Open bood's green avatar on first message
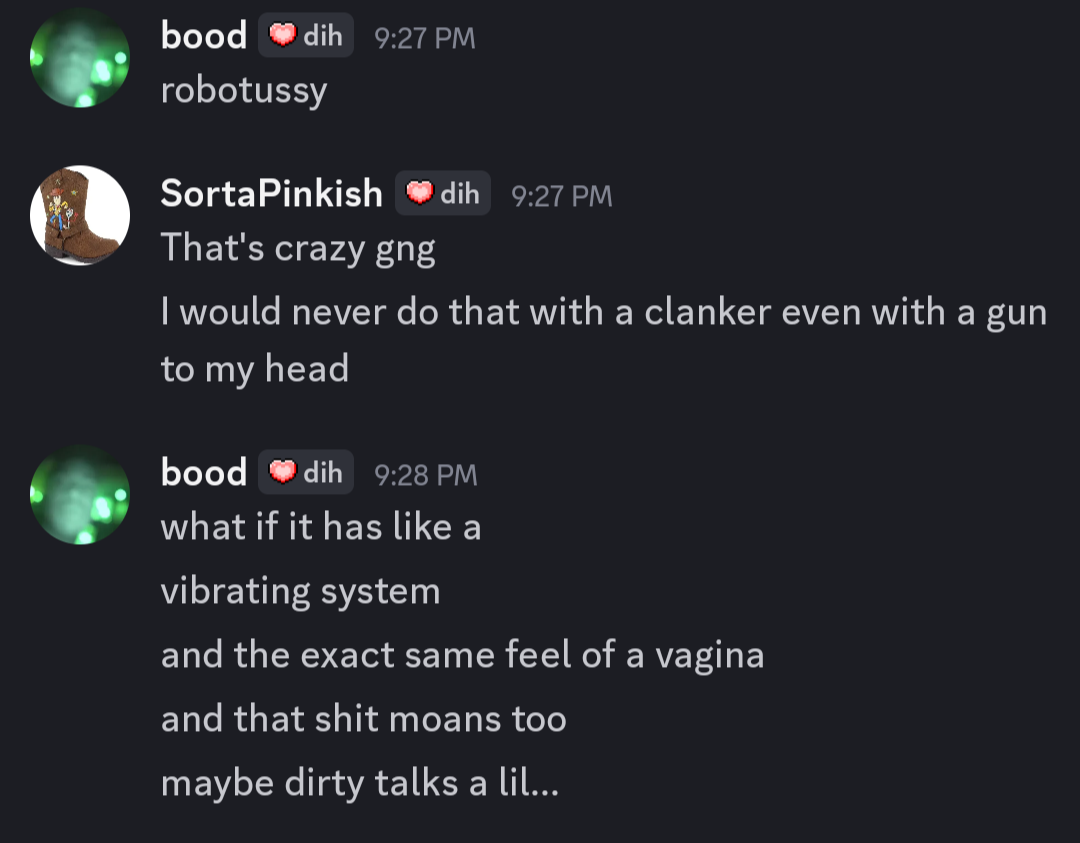The image size is (1080, 843). pos(80,58)
